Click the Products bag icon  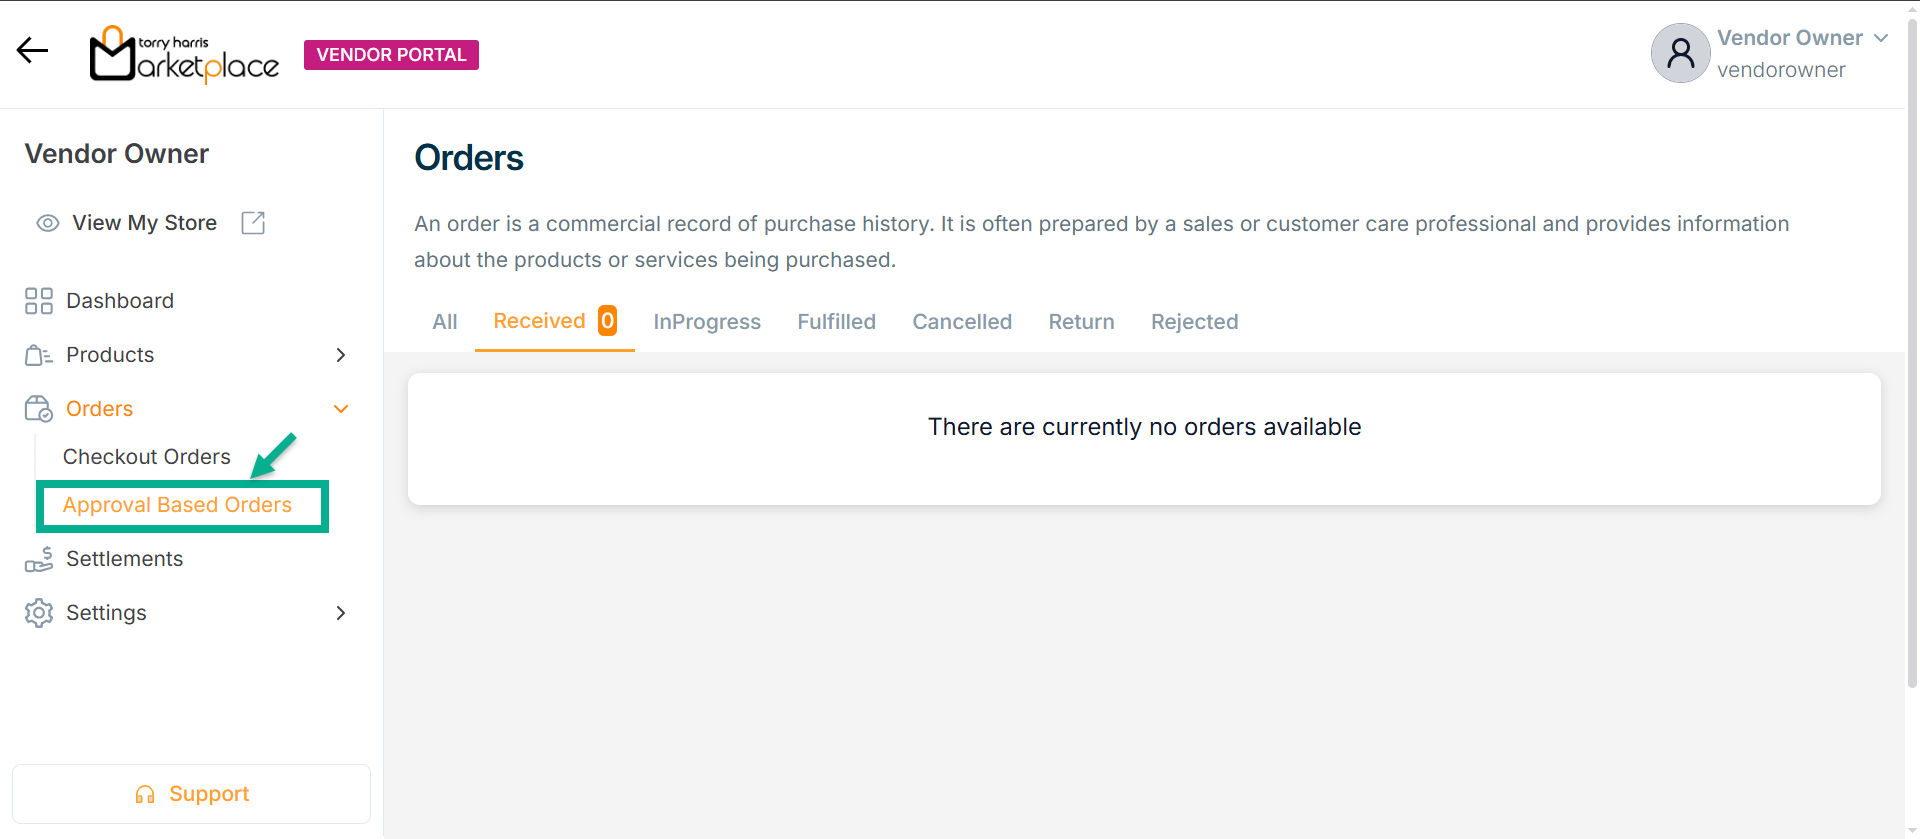[39, 355]
